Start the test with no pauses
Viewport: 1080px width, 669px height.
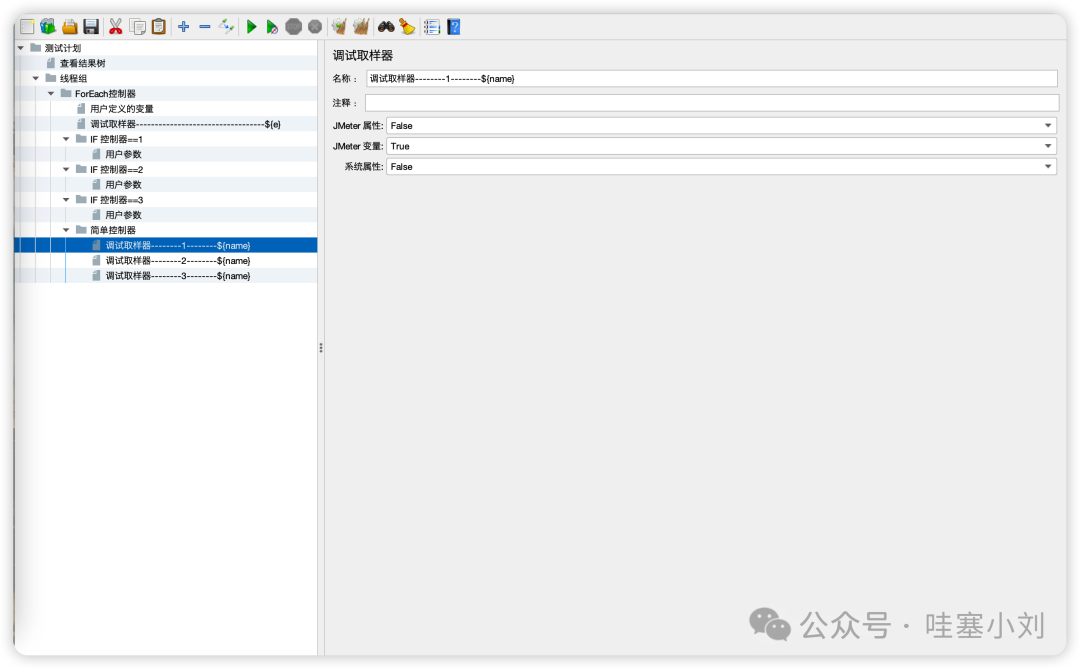pos(272,27)
